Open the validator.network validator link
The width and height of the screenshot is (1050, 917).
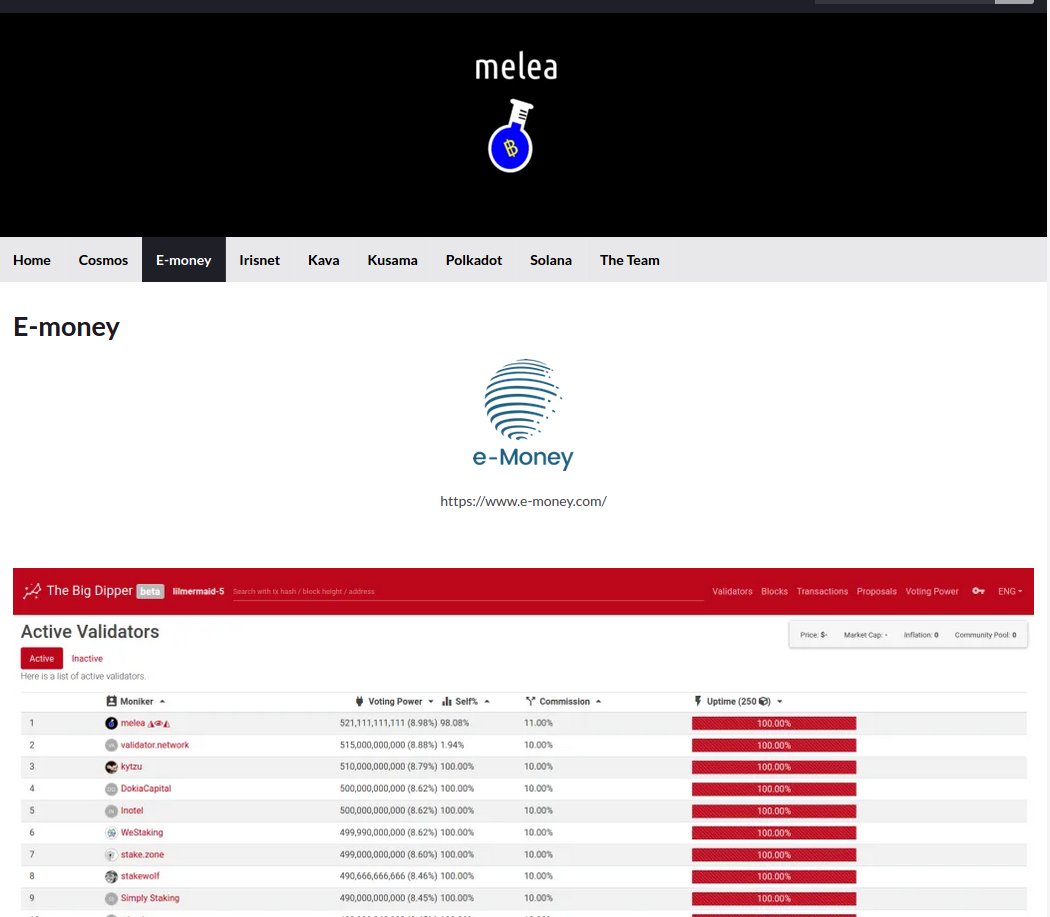pyautogui.click(x=155, y=745)
